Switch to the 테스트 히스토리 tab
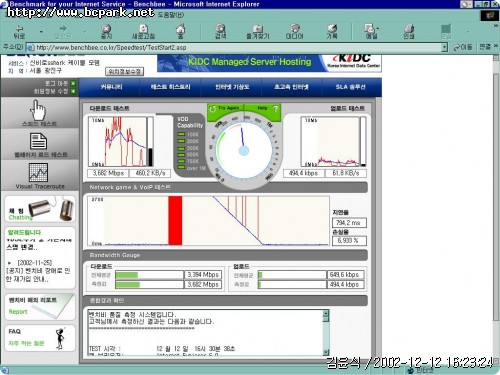 [170, 87]
